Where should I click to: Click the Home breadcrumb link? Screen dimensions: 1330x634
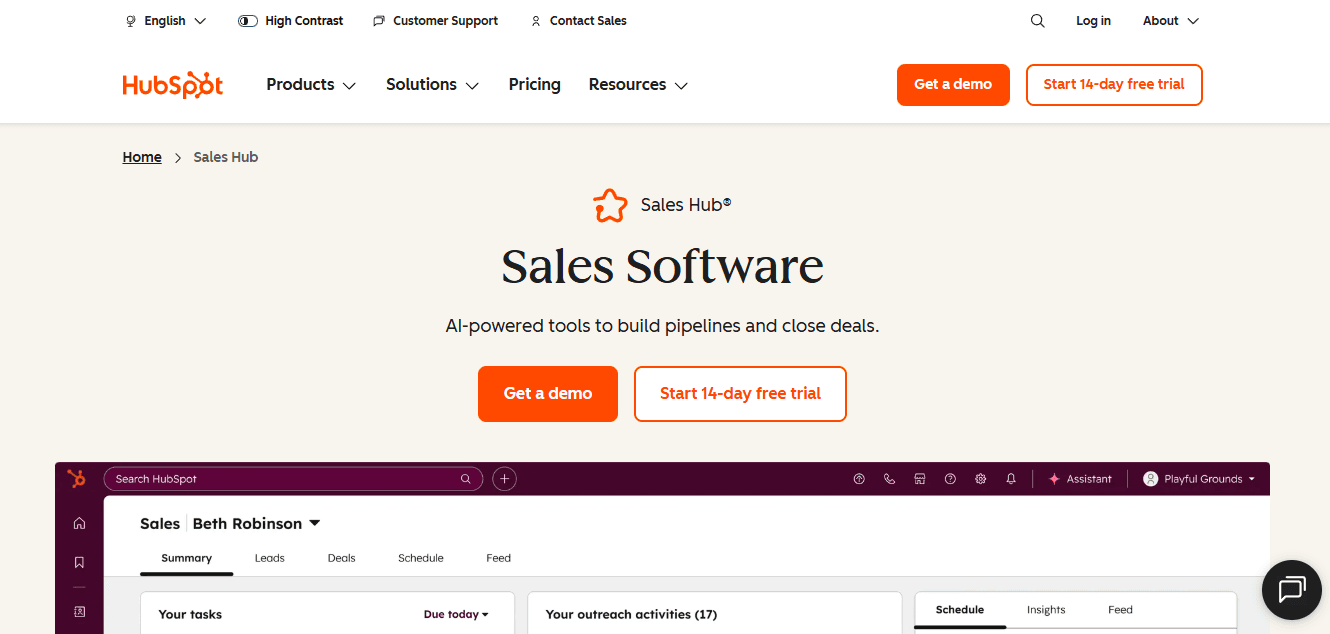141,156
